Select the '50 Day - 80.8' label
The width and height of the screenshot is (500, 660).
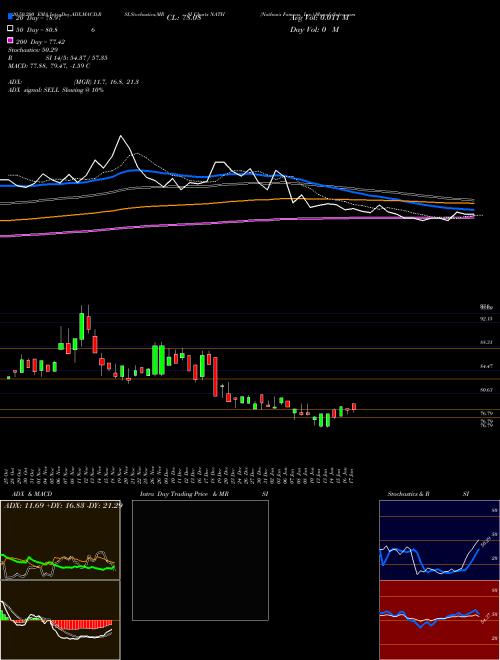coord(37,30)
